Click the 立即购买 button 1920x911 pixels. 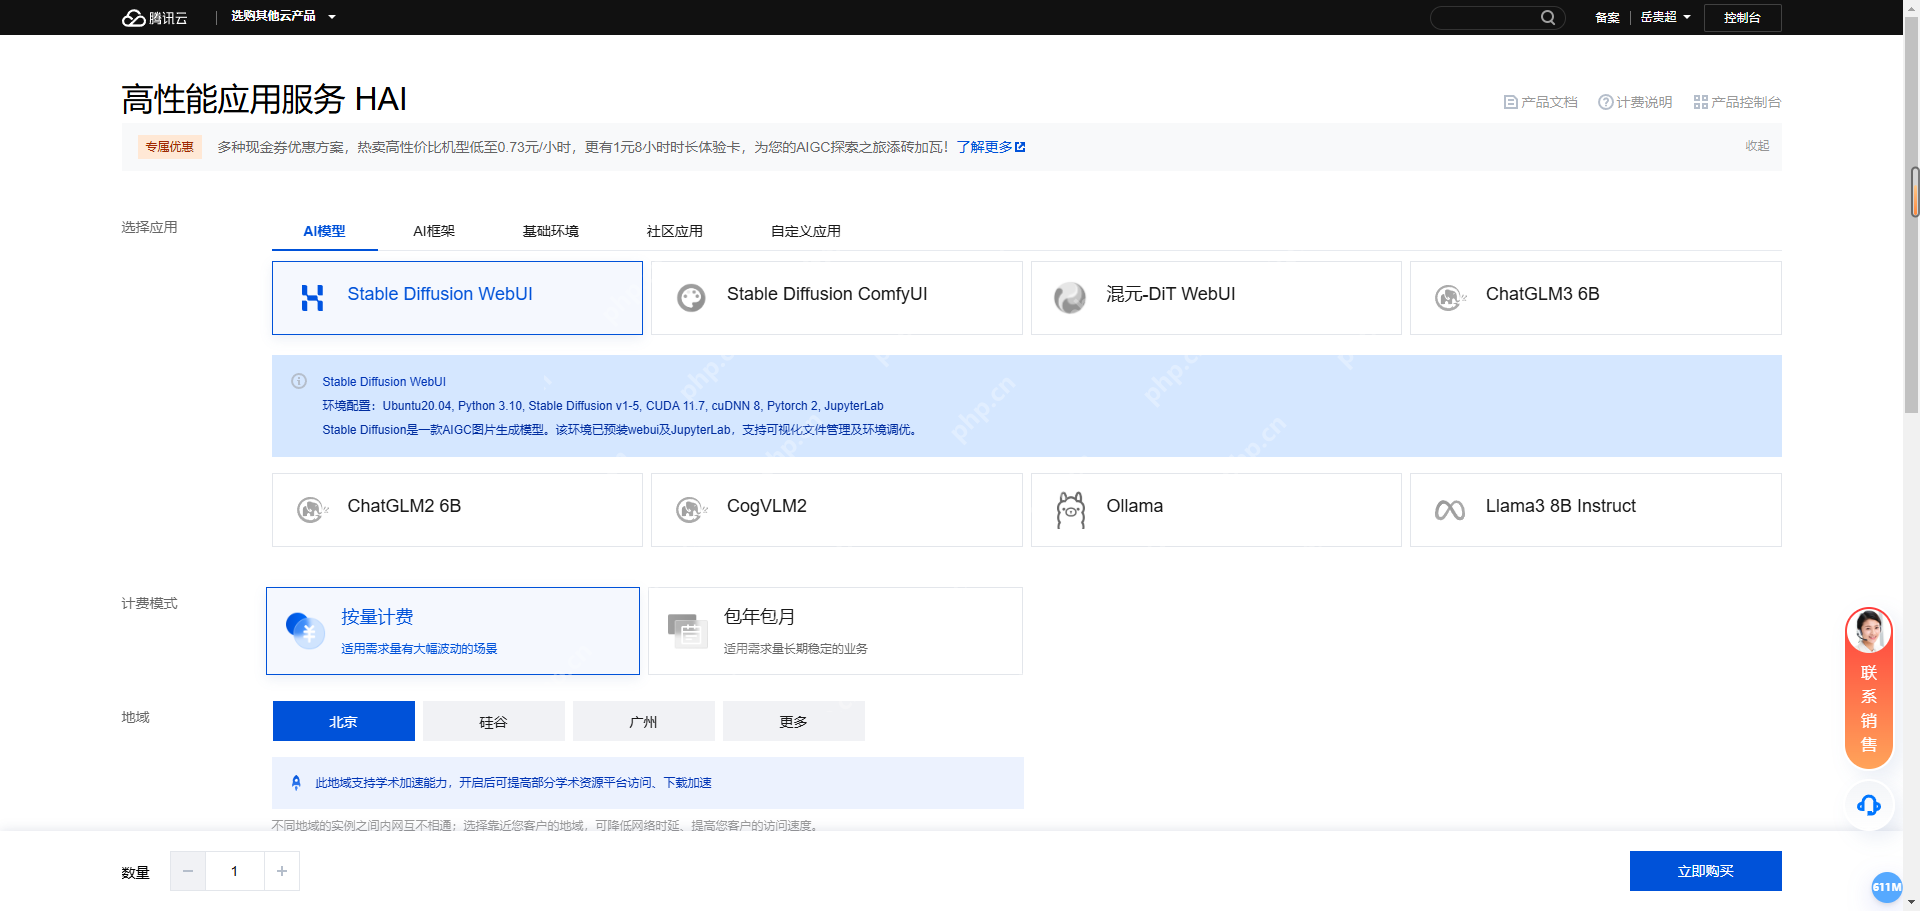1706,871
